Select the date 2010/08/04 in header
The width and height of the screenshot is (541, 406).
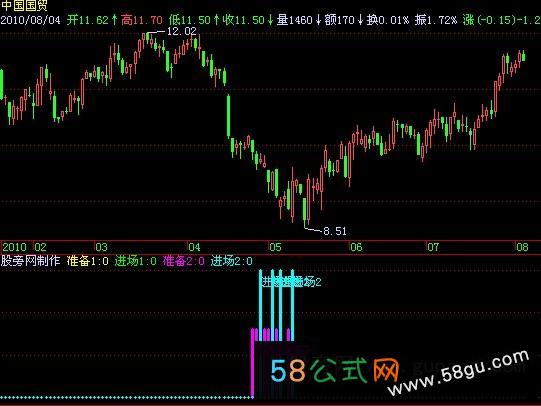click(31, 20)
